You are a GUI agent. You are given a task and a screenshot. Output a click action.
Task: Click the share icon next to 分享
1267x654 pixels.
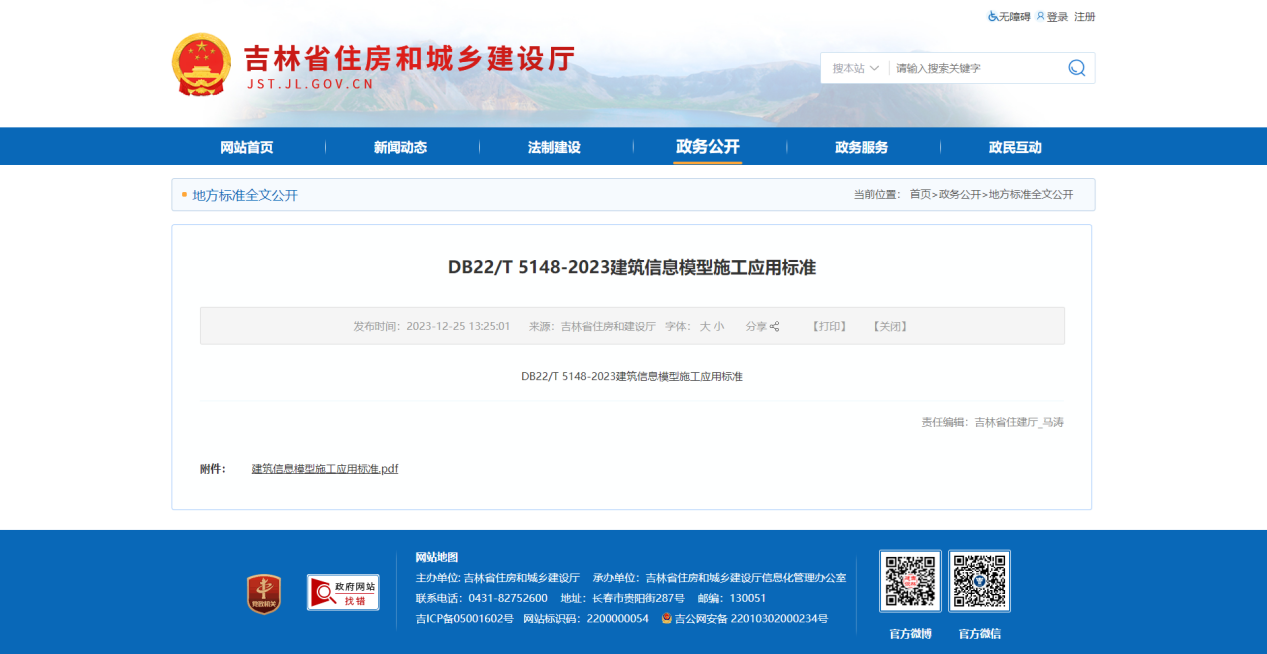(x=775, y=327)
